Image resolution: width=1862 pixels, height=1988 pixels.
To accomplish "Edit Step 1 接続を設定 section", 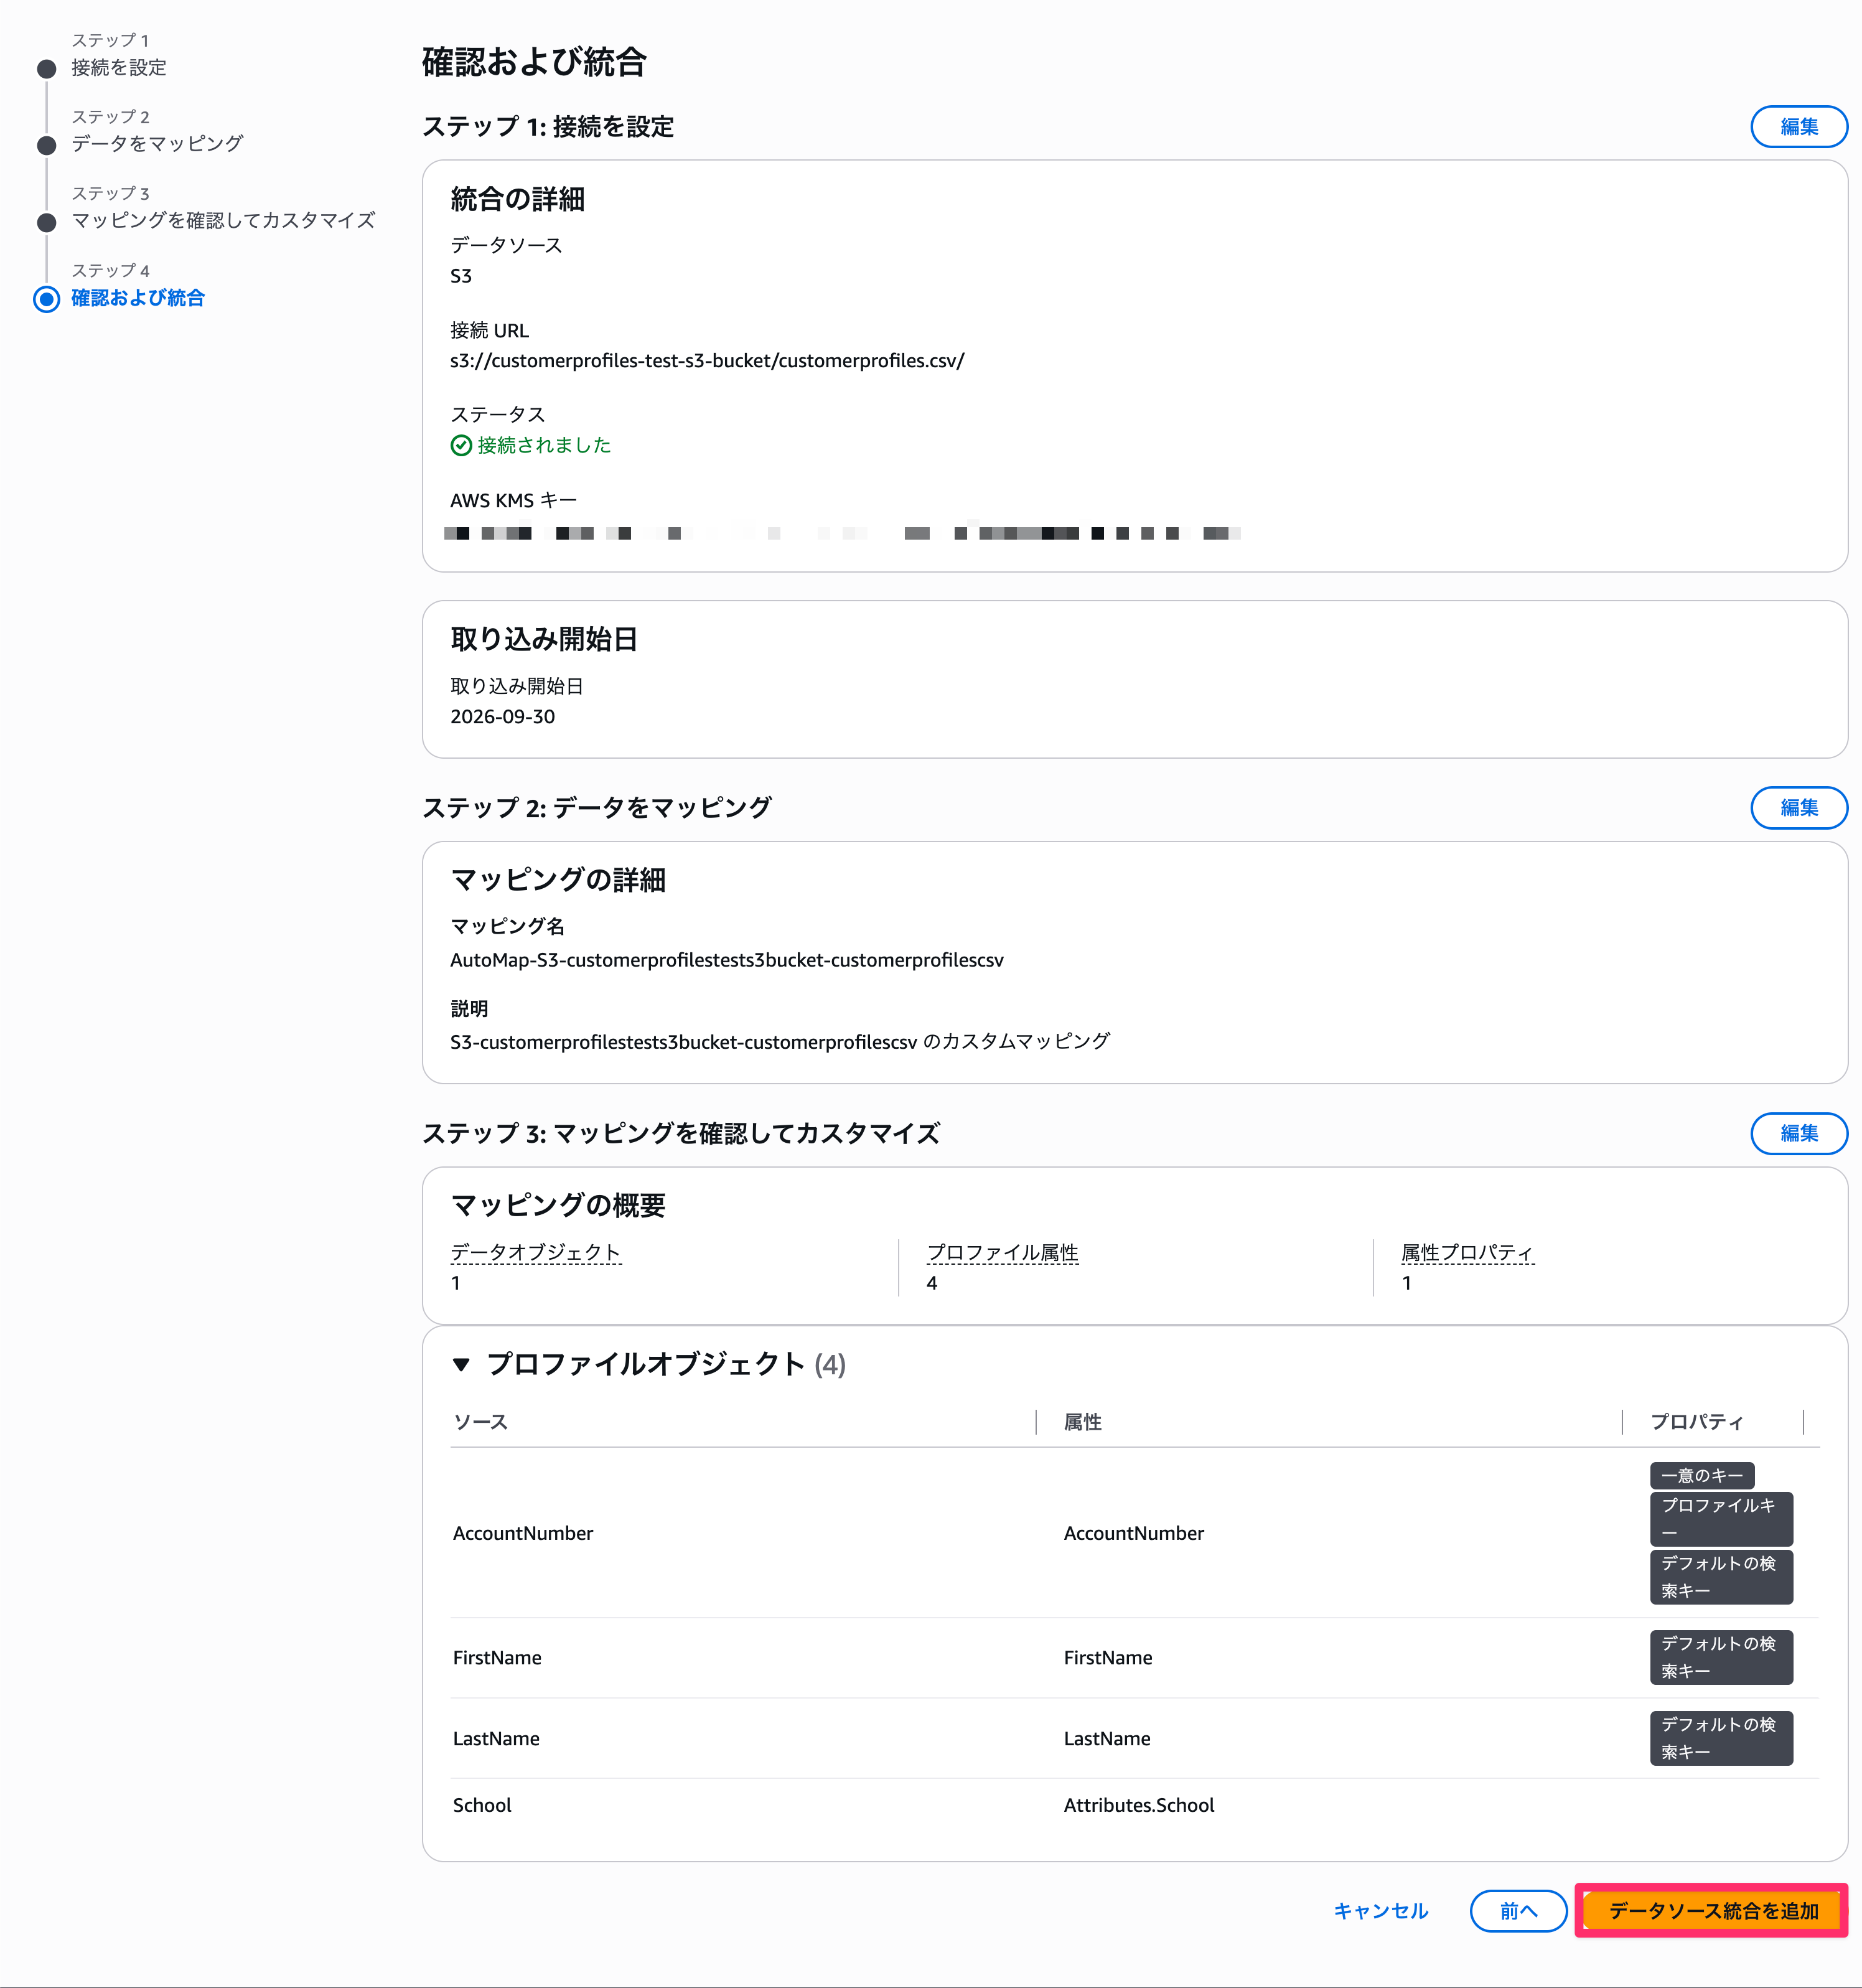I will (x=1798, y=127).
